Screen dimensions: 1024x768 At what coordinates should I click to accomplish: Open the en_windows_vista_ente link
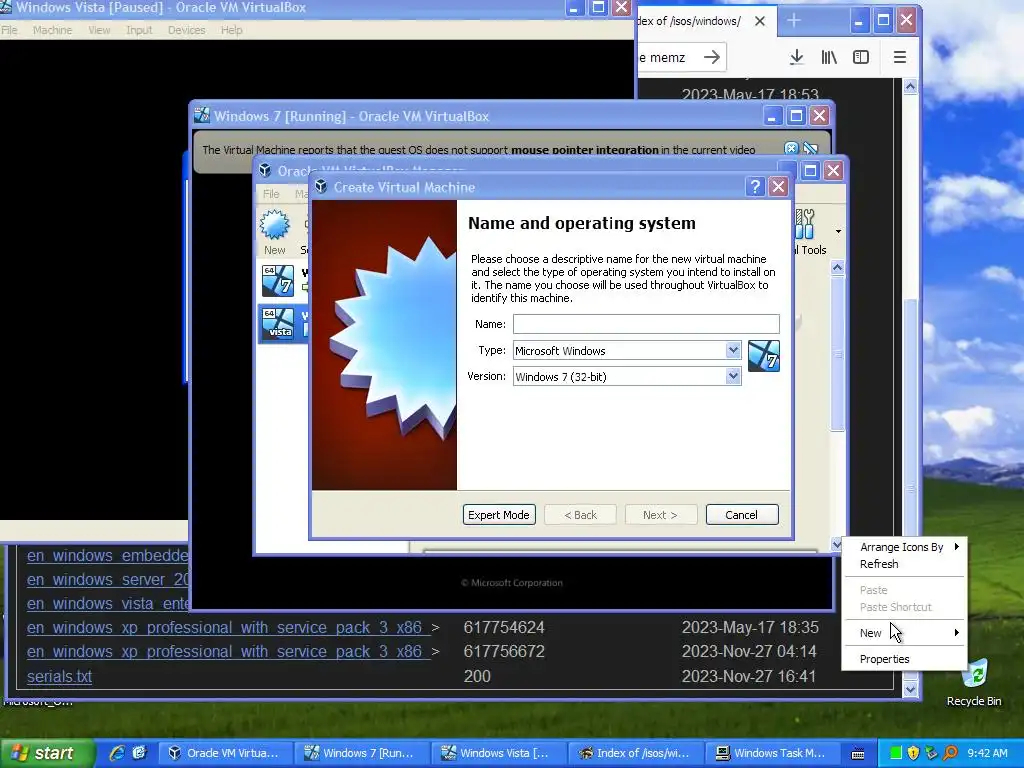coord(108,603)
